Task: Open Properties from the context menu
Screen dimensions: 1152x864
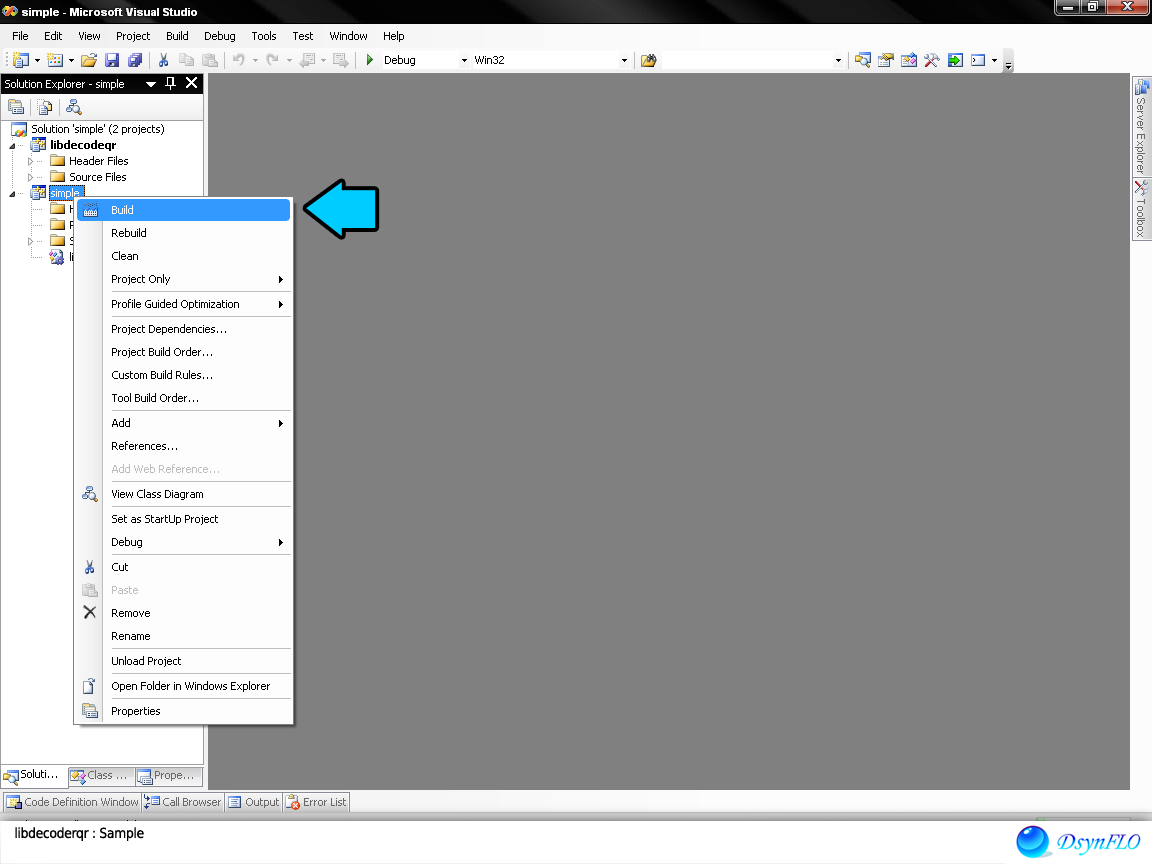Action: click(x=184, y=711)
